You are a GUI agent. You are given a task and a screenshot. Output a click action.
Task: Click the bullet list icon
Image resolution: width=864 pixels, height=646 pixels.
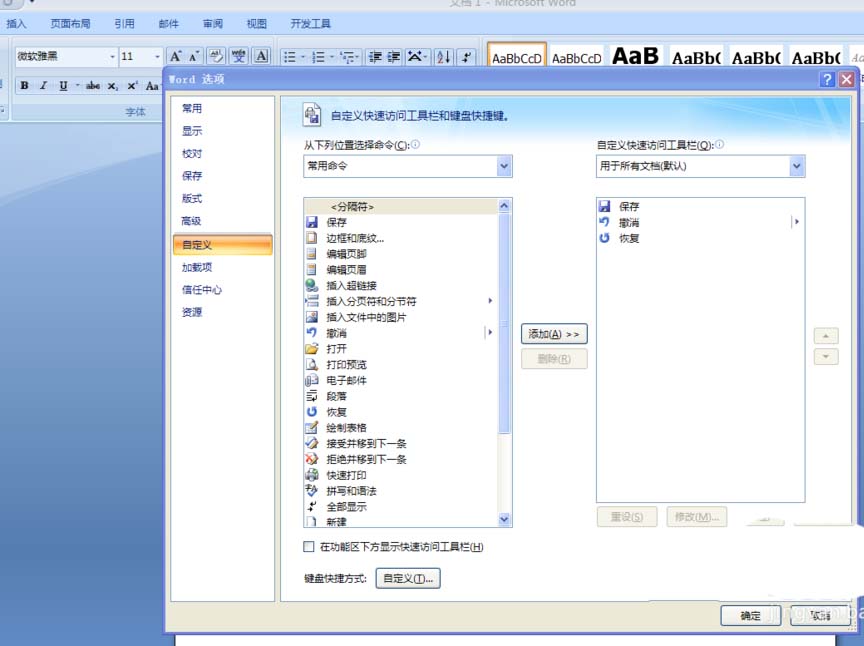coord(289,57)
